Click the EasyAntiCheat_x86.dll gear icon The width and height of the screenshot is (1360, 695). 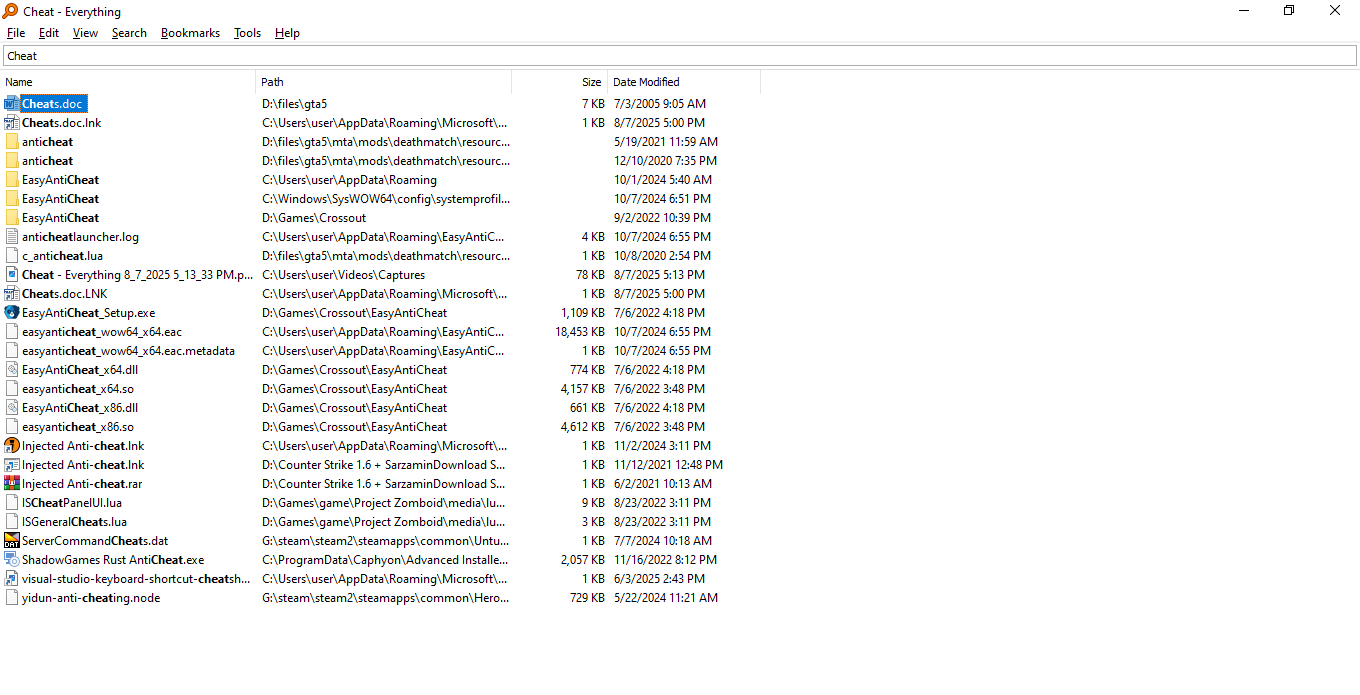[12, 408]
